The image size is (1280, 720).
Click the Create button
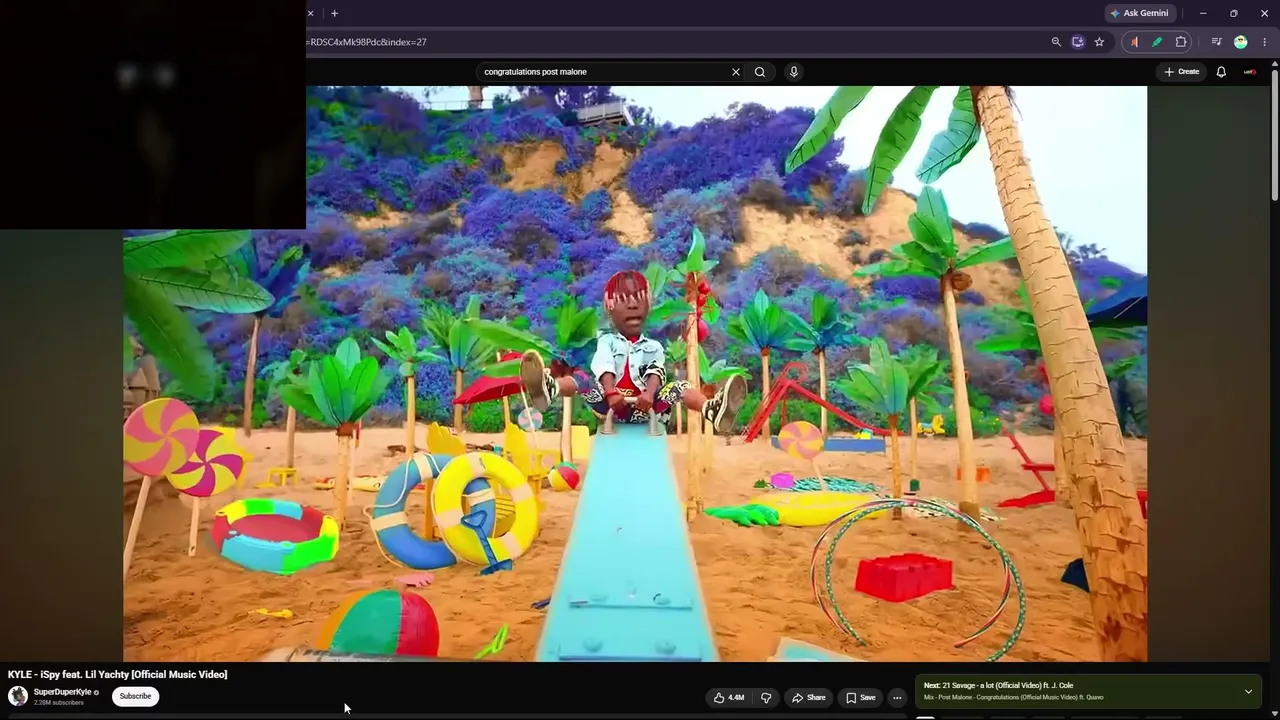tap(1182, 72)
